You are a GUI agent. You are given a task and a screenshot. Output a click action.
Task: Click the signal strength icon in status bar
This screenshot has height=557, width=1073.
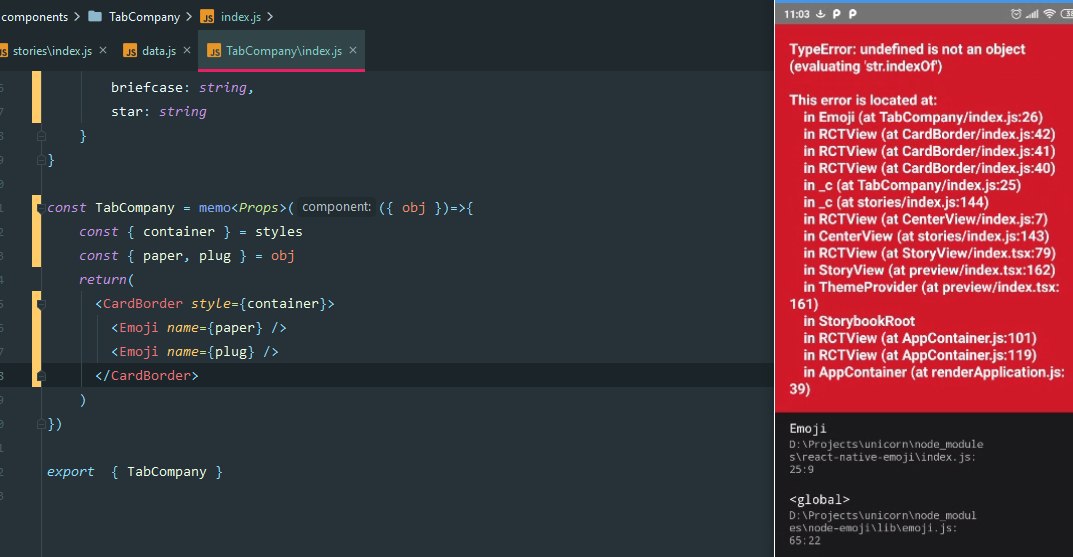(1032, 14)
